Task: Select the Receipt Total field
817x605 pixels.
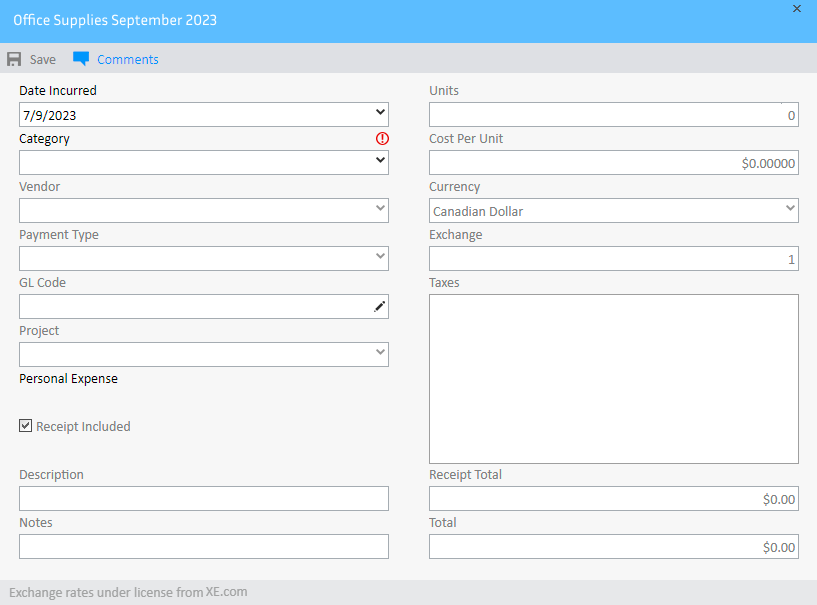Action: coord(612,499)
